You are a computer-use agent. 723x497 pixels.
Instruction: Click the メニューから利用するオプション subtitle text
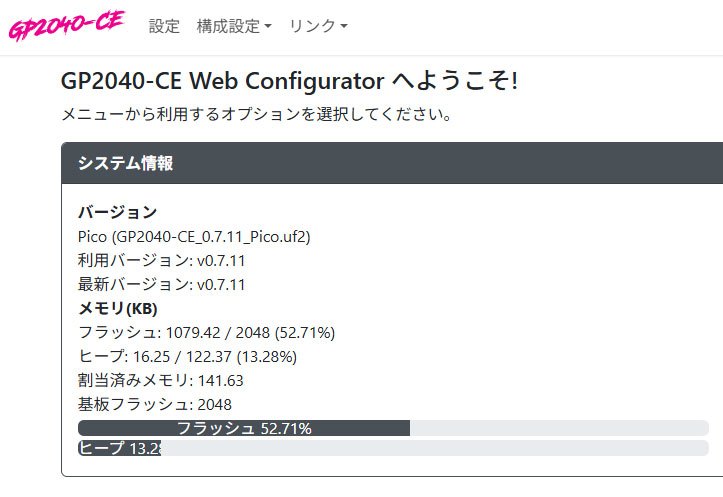click(x=257, y=114)
